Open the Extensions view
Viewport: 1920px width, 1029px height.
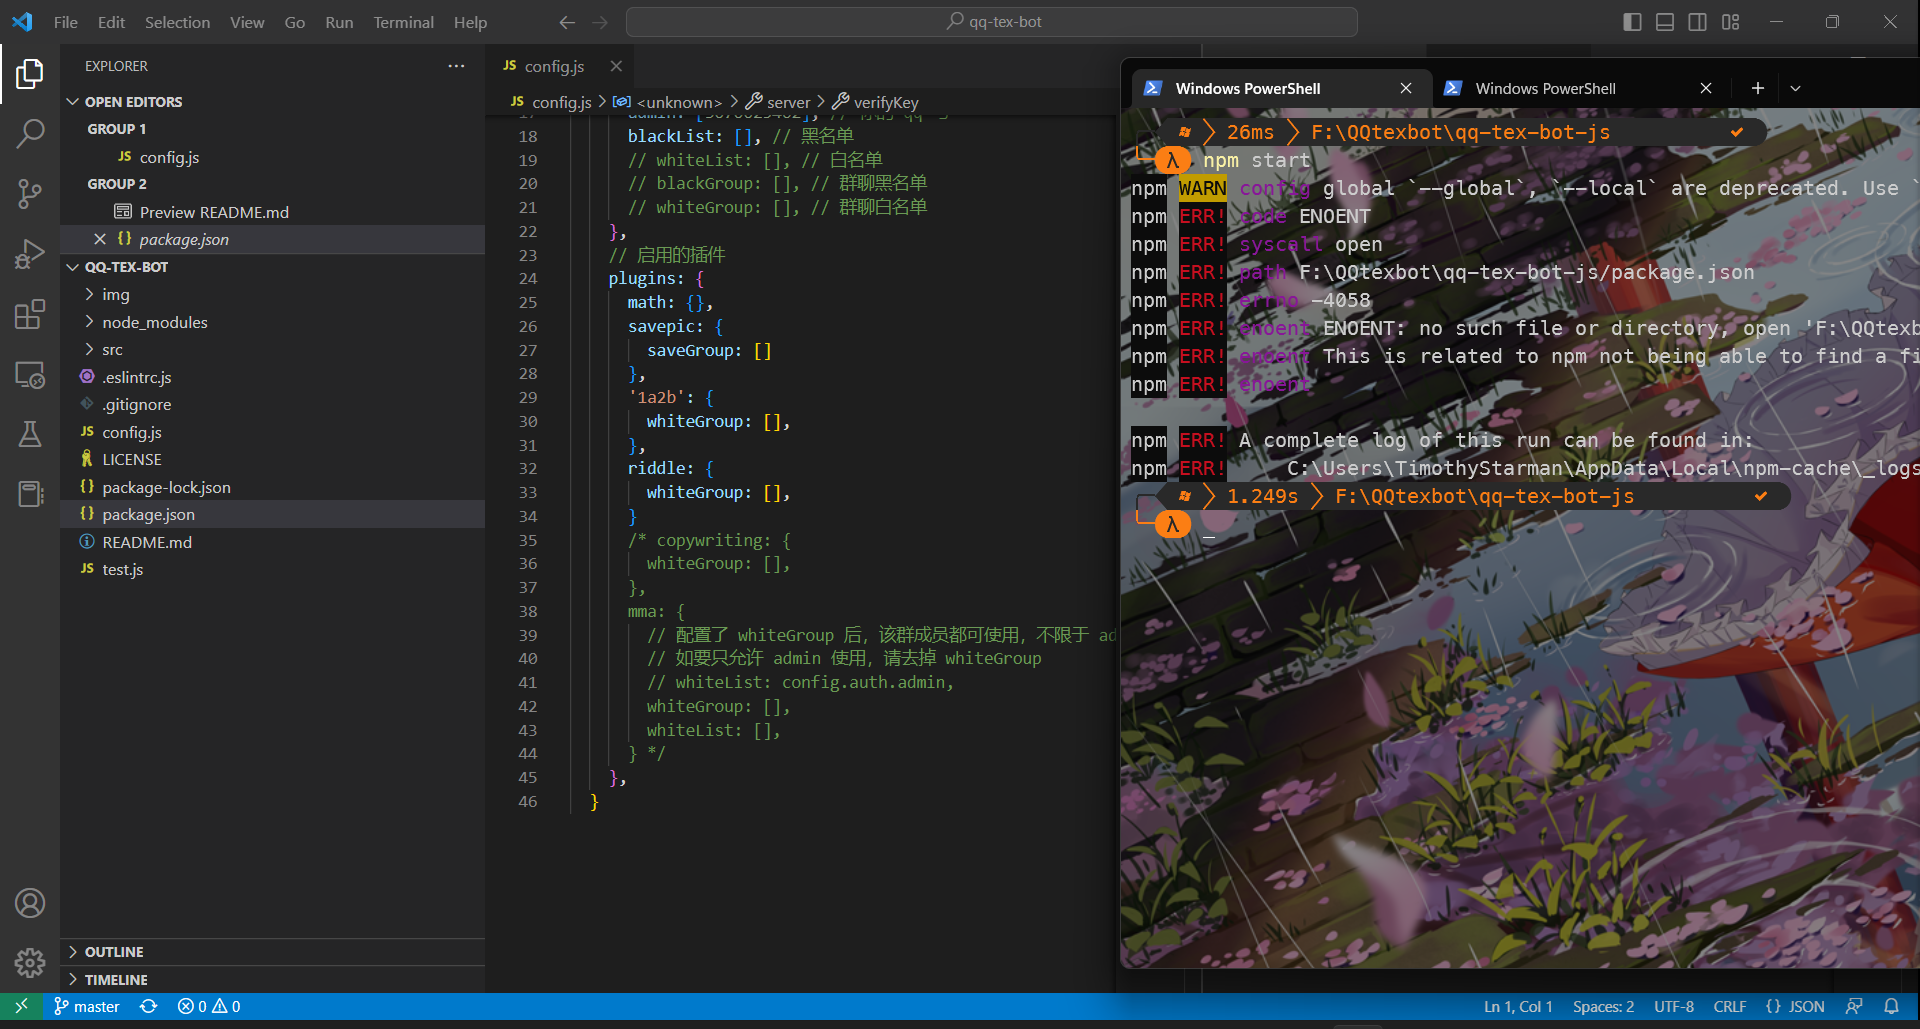[x=30, y=314]
